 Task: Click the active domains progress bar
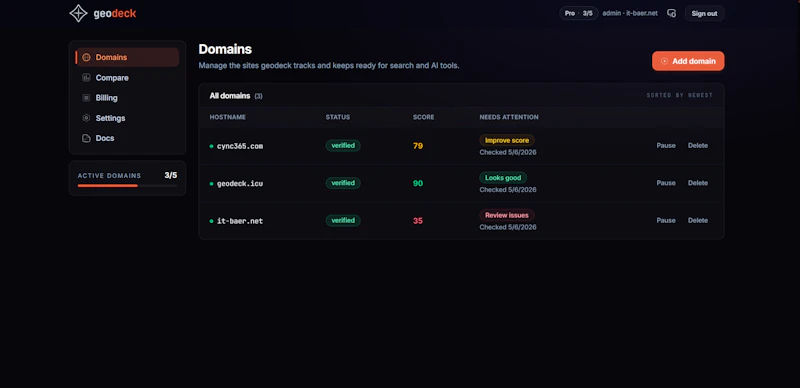point(127,186)
